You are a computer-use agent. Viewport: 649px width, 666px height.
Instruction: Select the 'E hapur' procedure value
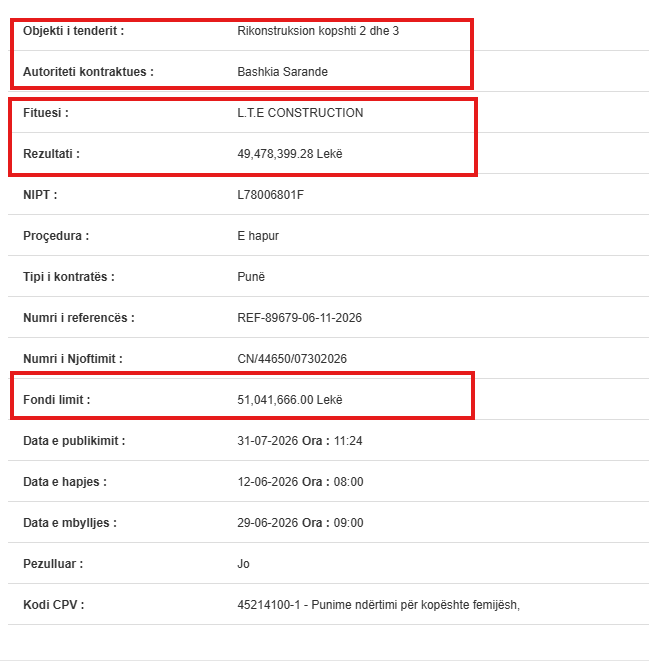[258, 236]
